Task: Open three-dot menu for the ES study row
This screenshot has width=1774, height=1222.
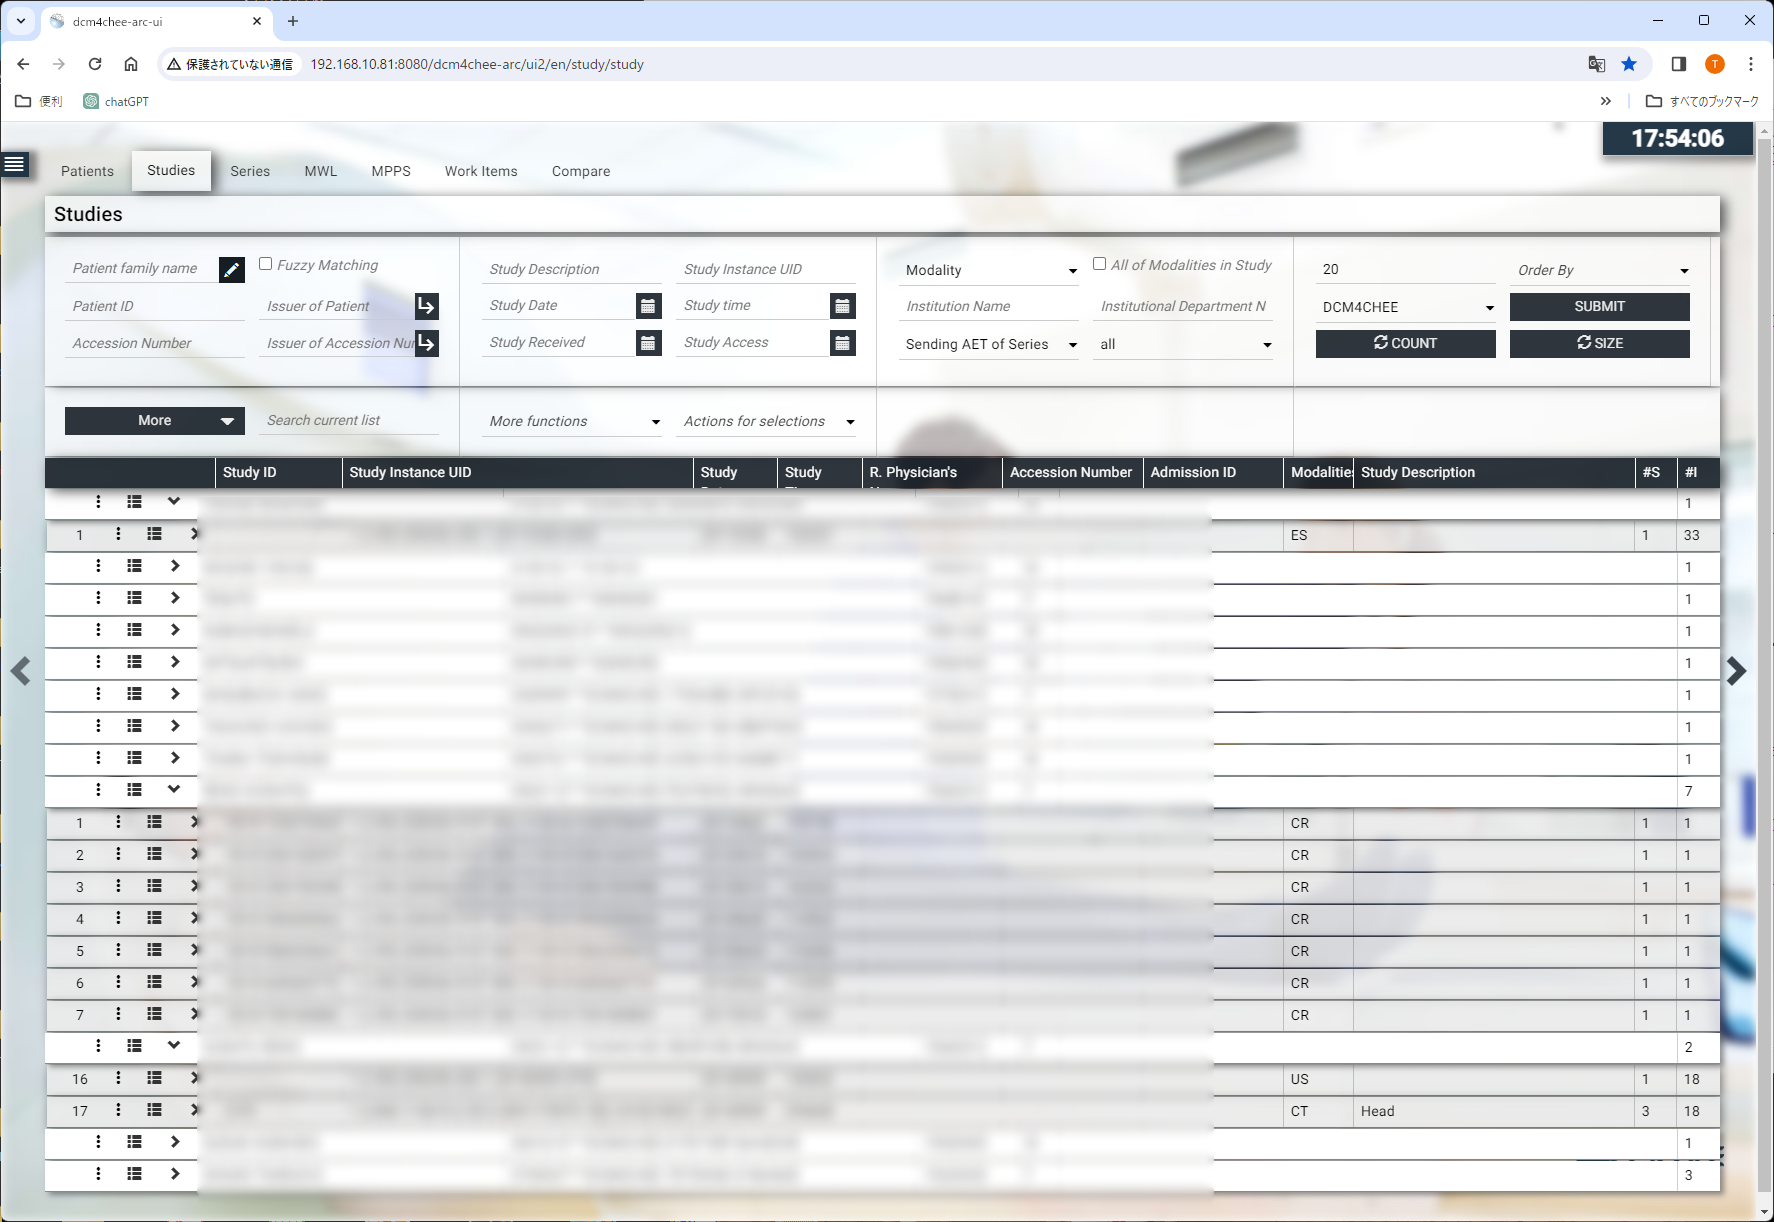Action: [118, 535]
